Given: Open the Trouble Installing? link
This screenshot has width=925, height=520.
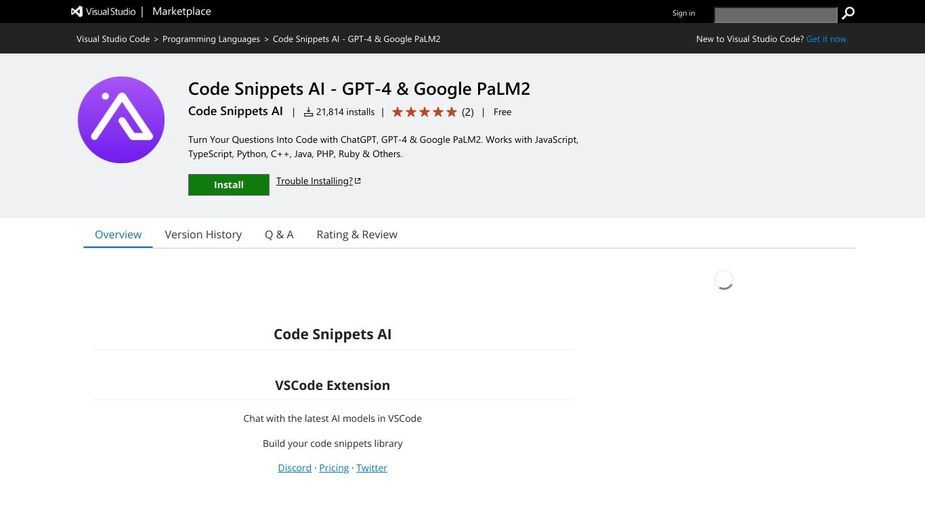Looking at the screenshot, I should pyautogui.click(x=314, y=181).
